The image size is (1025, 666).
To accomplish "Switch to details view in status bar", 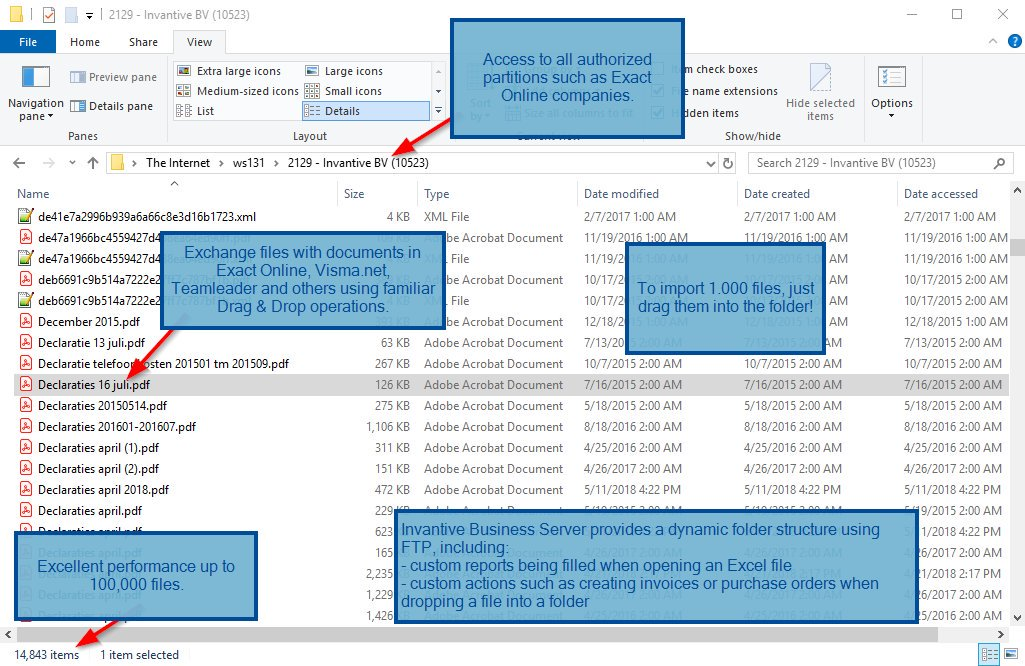I will pos(990,654).
